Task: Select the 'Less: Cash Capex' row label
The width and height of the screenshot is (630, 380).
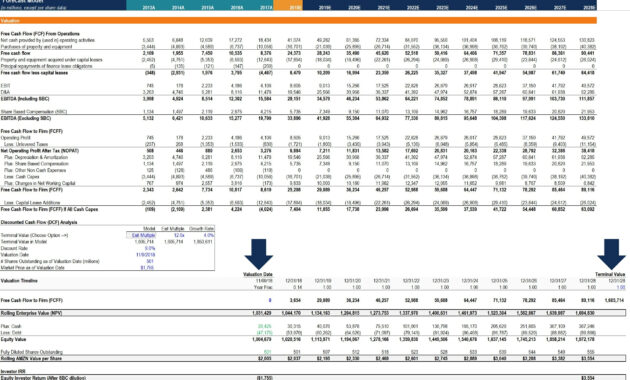Action: [22, 177]
